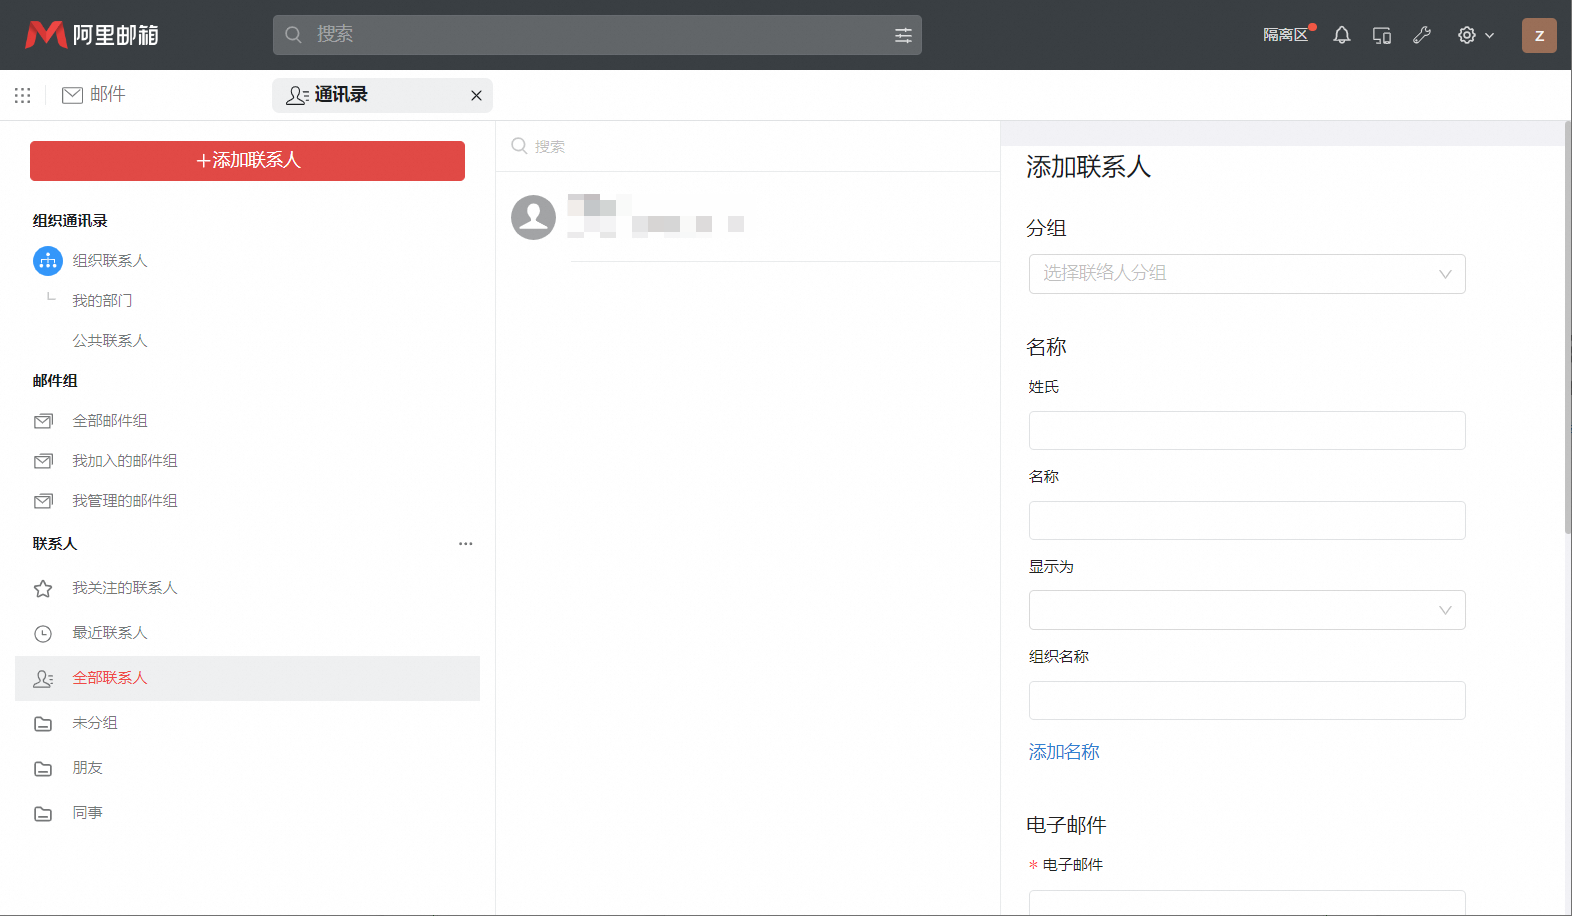This screenshot has width=1572, height=916.
Task: Expand the 选择联络人分组 dropdown
Action: click(1246, 274)
